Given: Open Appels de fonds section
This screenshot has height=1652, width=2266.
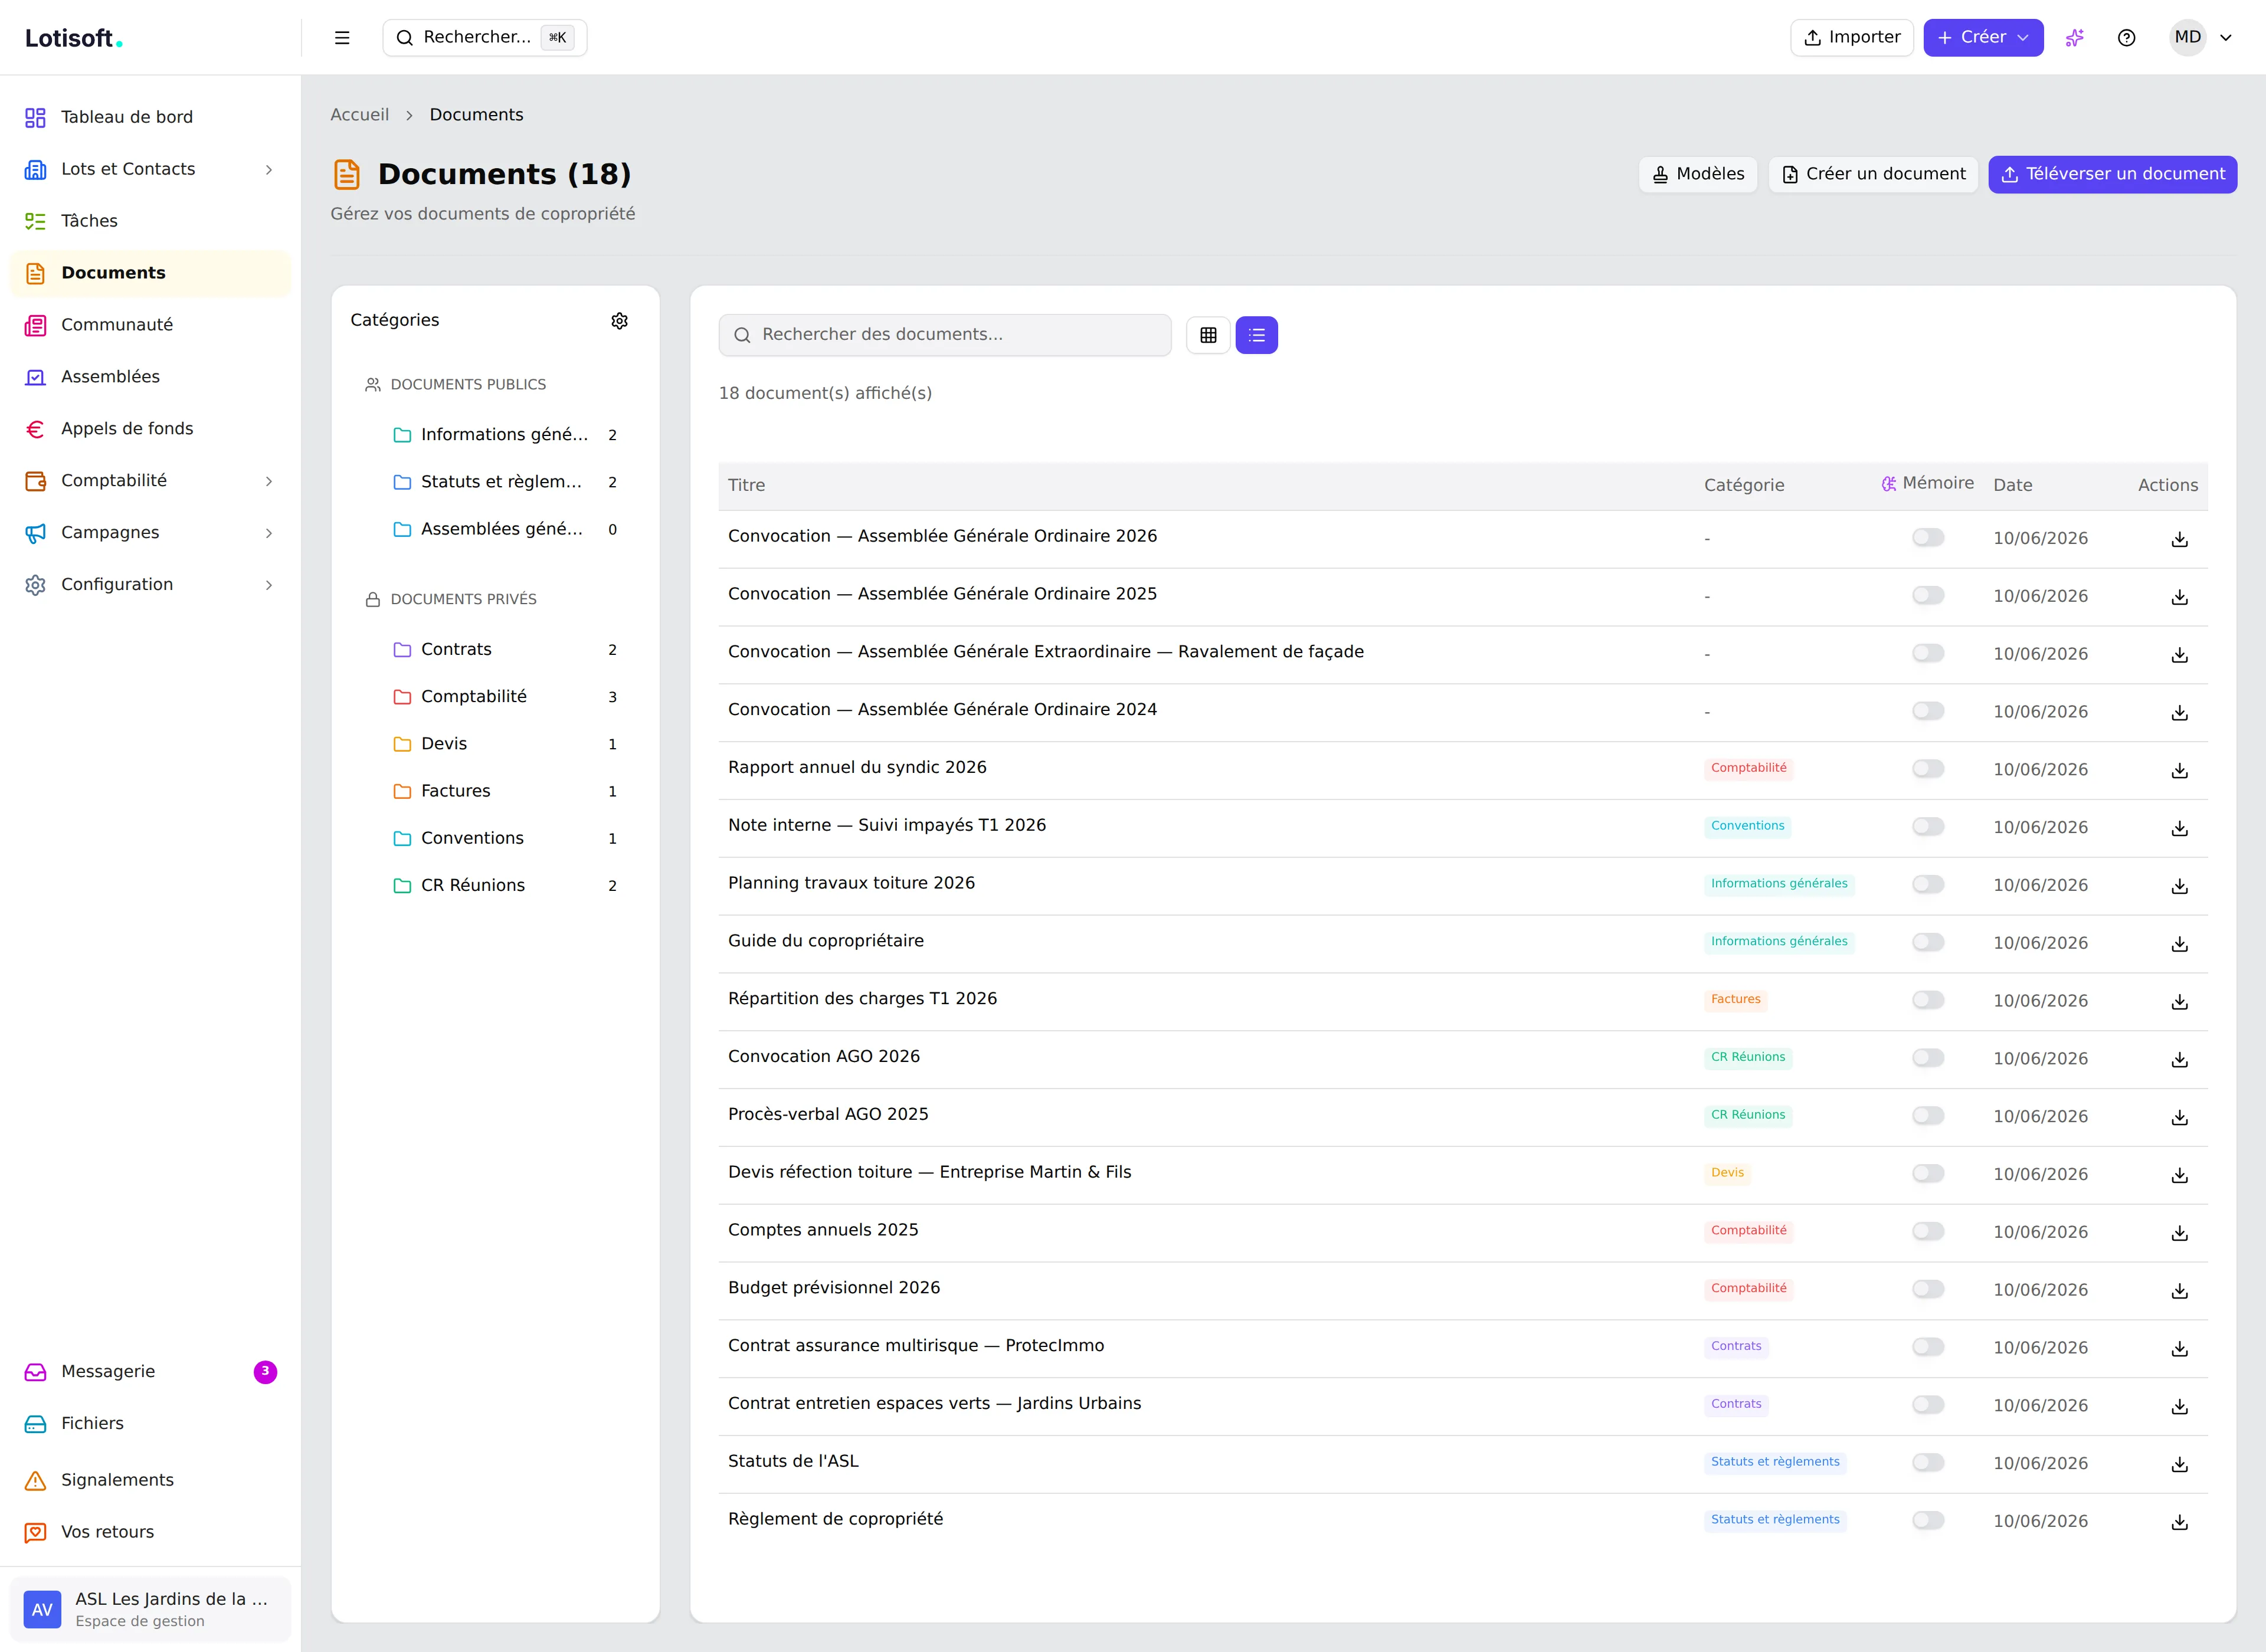Looking at the screenshot, I should click(150, 429).
